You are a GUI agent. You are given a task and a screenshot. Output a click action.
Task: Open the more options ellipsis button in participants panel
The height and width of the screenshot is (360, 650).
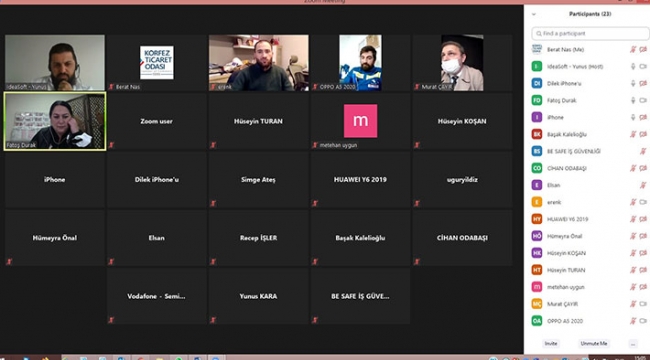[633, 344]
